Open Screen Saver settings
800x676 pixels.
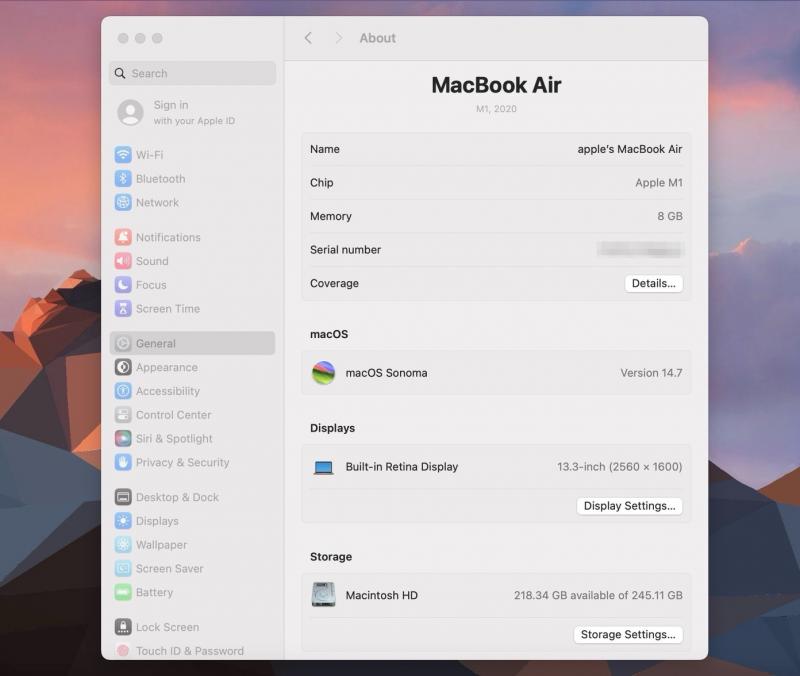coord(193,568)
